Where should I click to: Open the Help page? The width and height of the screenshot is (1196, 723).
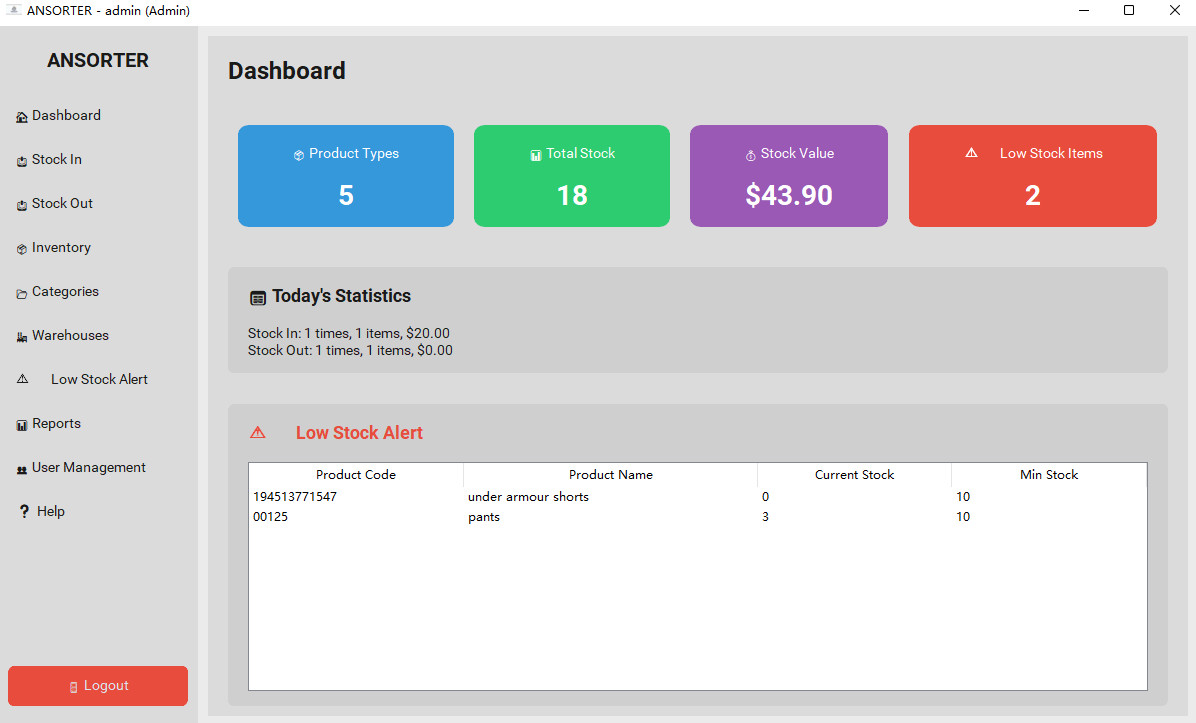(98, 511)
